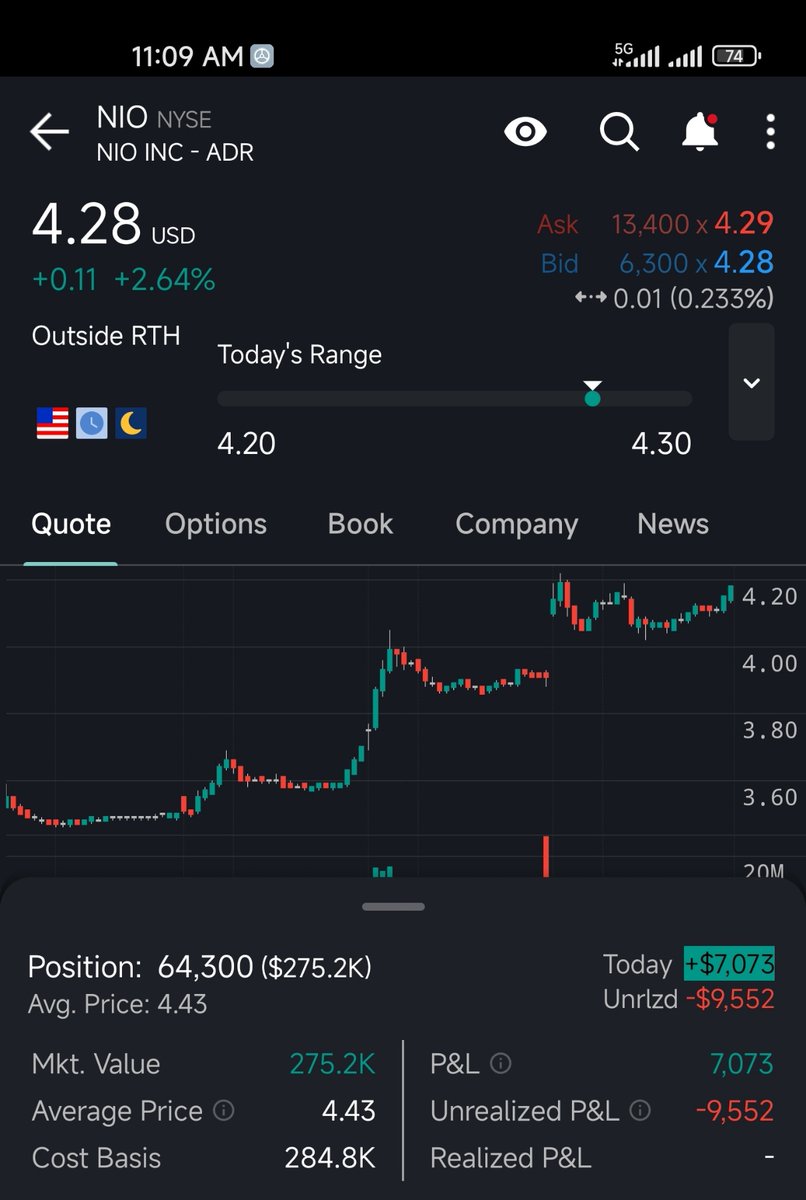Tap the Today +$7,073 badge
The height and width of the screenshot is (1200, 806).
(729, 964)
